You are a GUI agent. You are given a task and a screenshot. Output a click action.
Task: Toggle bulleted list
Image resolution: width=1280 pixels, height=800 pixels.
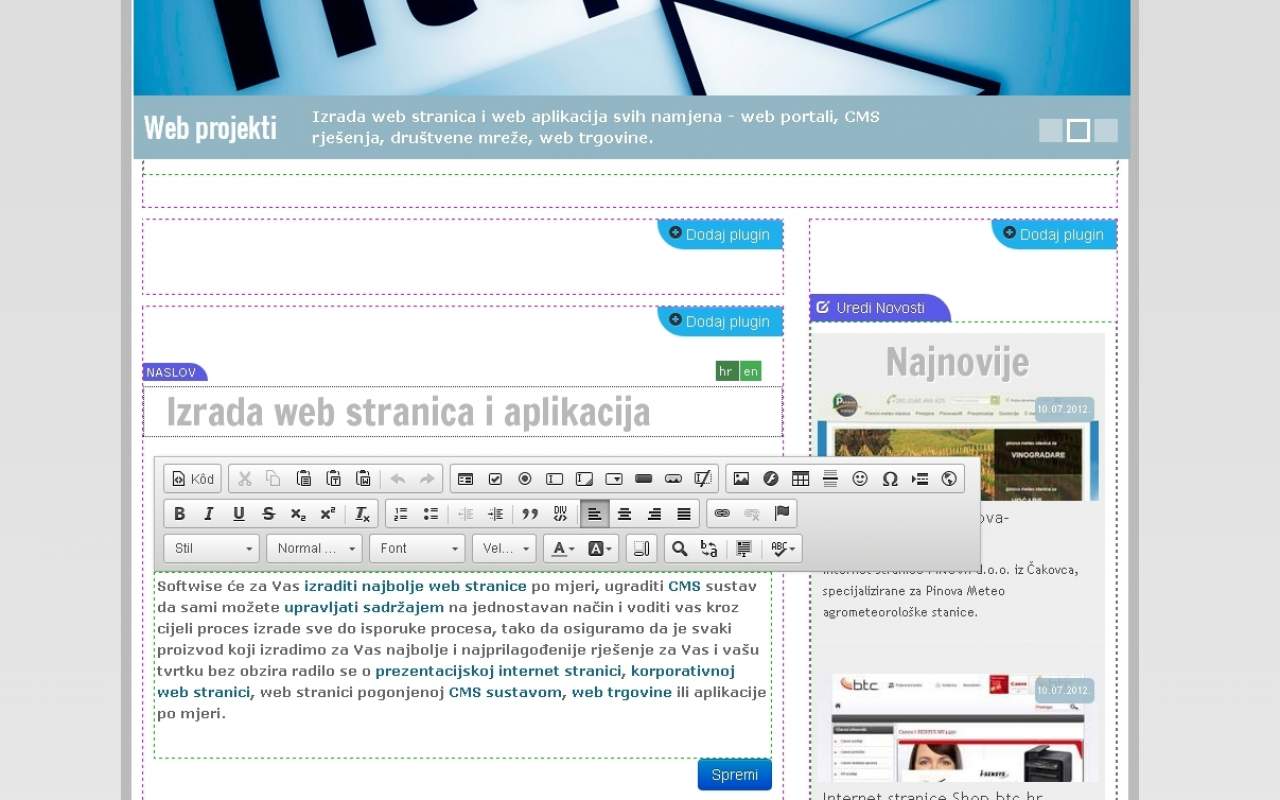[431, 514]
